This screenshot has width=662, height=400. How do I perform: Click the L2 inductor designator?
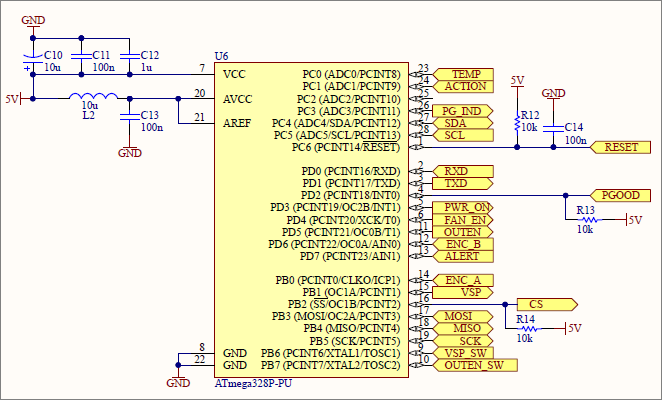pos(88,115)
